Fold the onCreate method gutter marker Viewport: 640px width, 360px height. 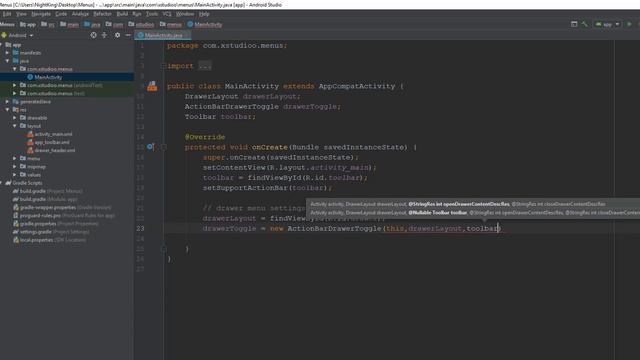(164, 147)
